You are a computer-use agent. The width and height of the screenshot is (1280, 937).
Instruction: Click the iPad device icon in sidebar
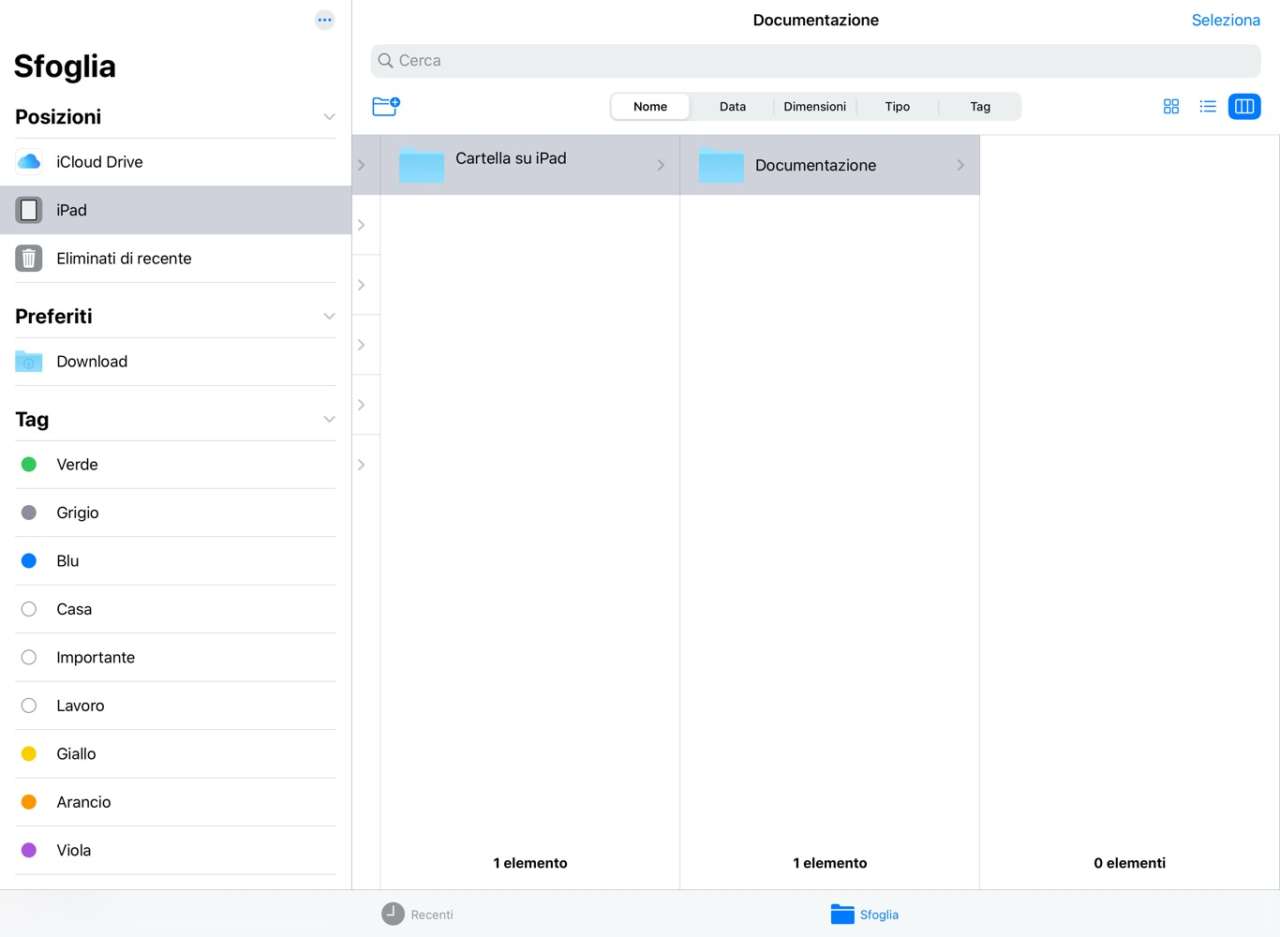point(29,210)
